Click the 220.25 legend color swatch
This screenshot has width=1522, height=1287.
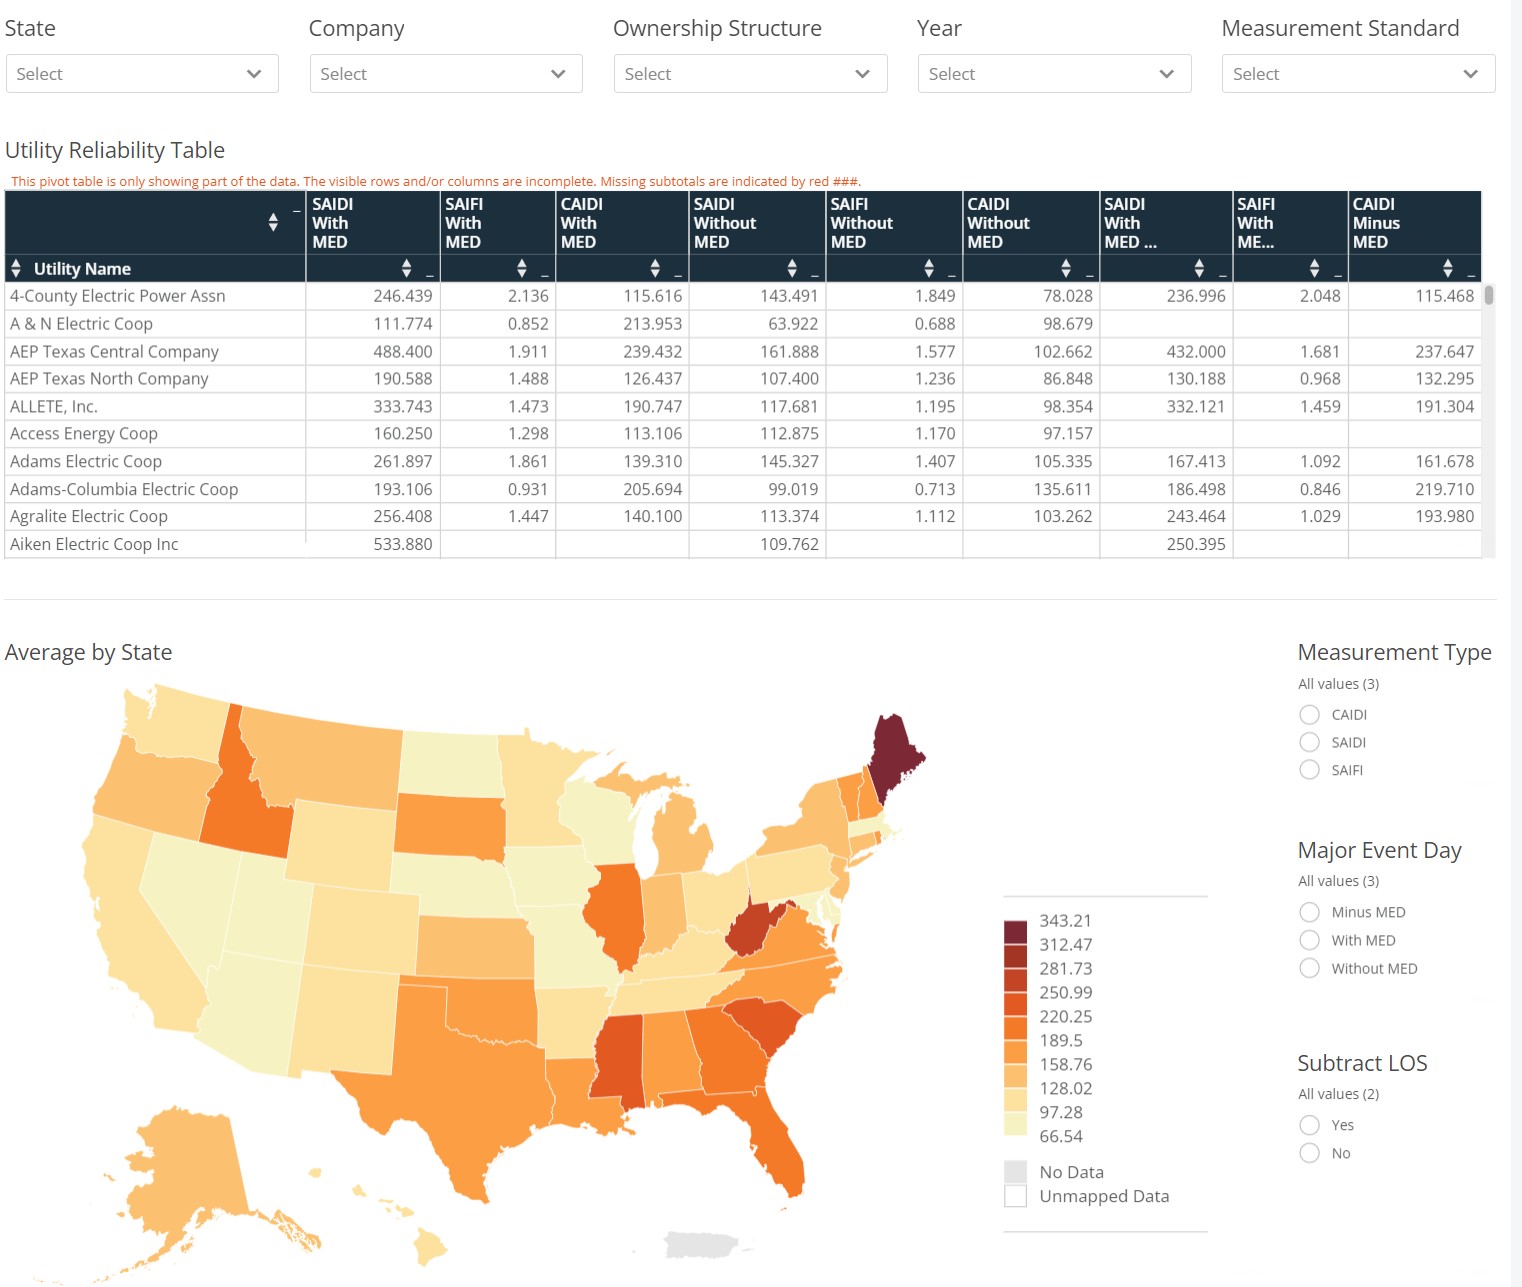(1015, 1028)
